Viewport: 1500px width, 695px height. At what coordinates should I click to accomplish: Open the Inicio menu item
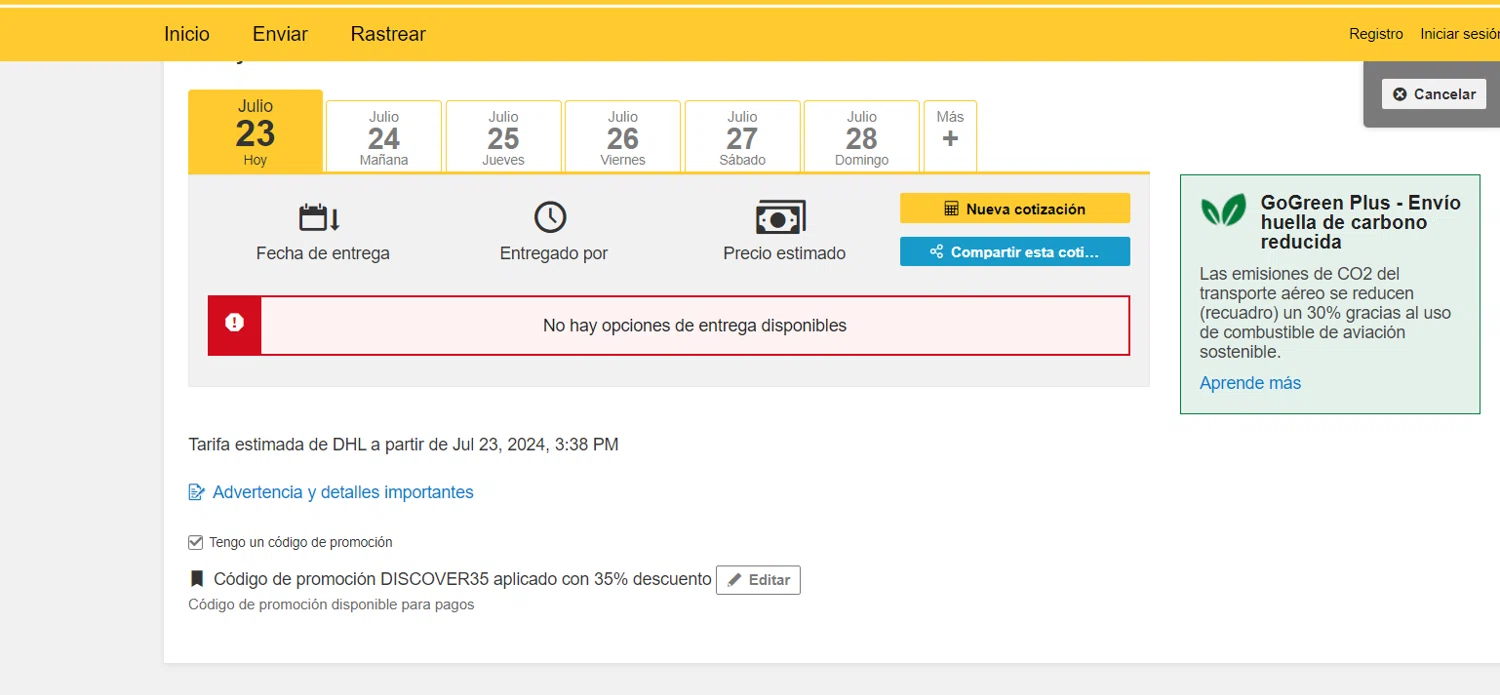point(187,34)
